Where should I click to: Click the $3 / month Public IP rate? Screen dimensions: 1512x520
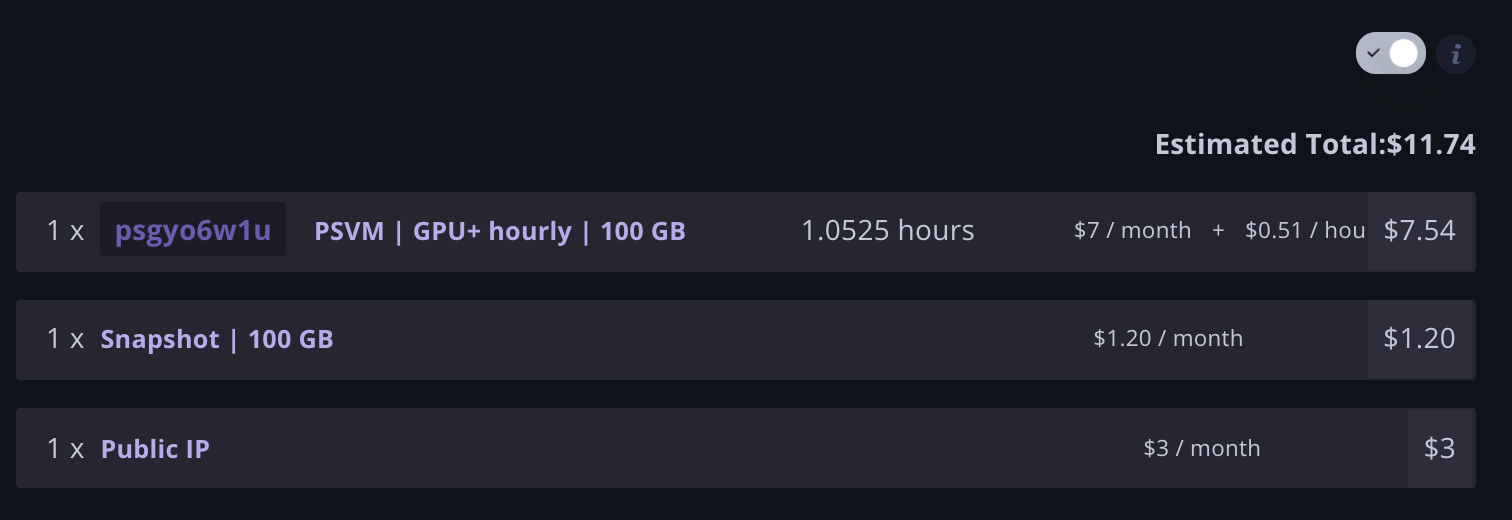coord(1202,448)
